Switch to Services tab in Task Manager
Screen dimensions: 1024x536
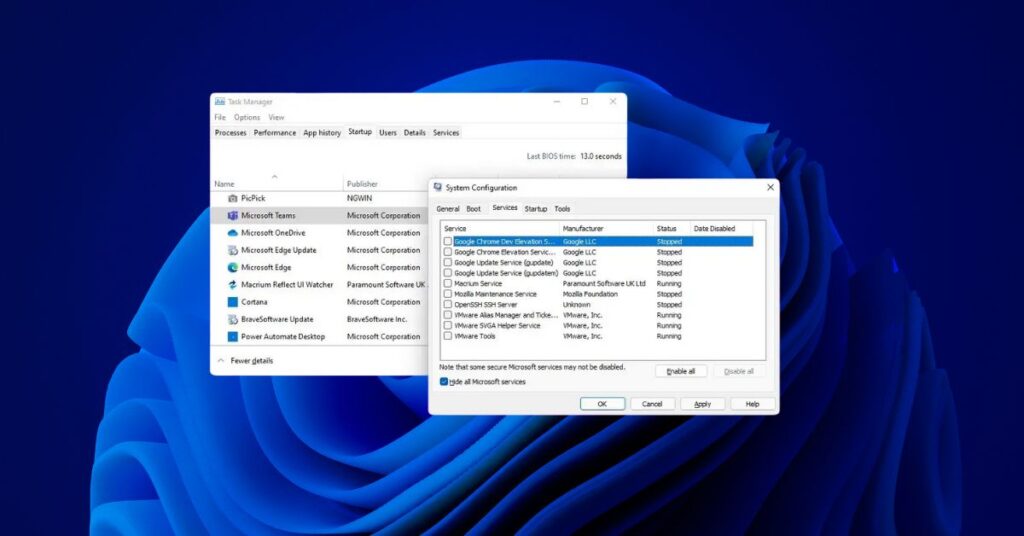pos(446,133)
